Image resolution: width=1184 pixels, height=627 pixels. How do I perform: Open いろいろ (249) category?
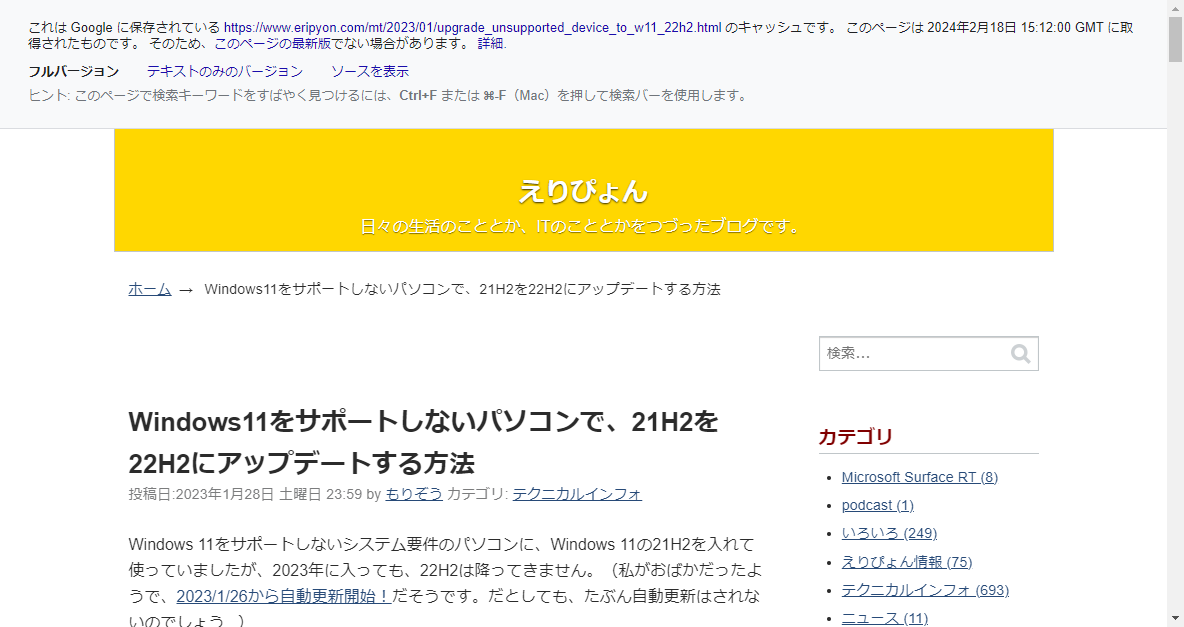click(x=890, y=533)
